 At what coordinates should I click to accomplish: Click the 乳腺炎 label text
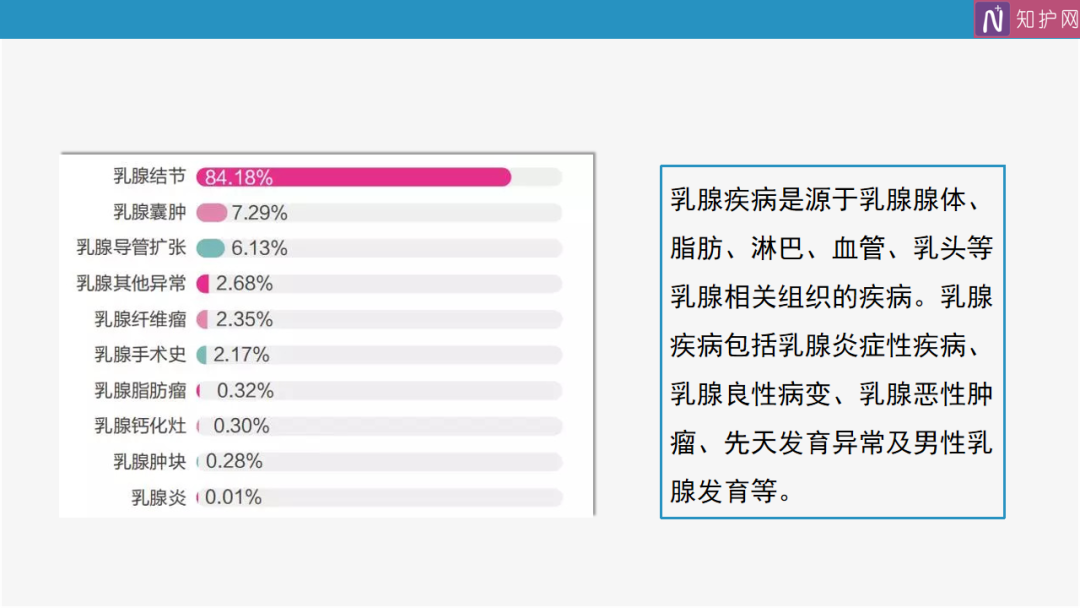(159, 497)
